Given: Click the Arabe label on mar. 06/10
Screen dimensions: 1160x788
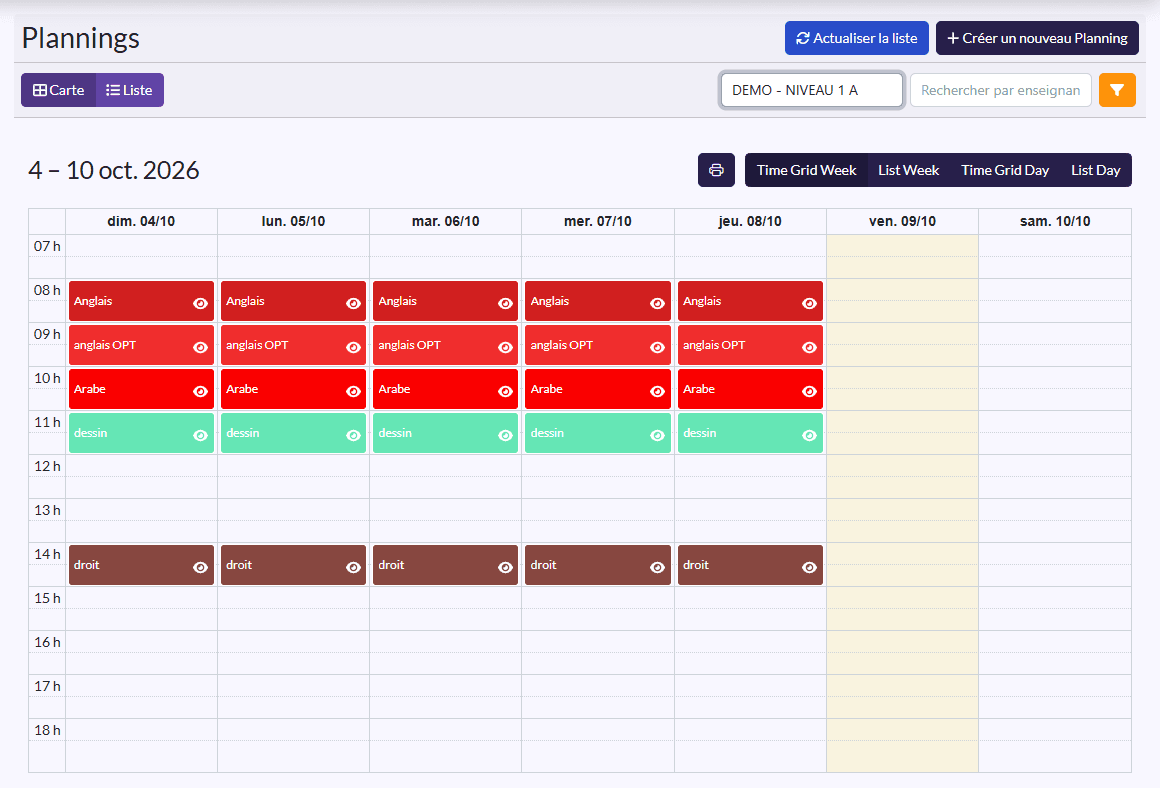Looking at the screenshot, I should click(x=394, y=389).
